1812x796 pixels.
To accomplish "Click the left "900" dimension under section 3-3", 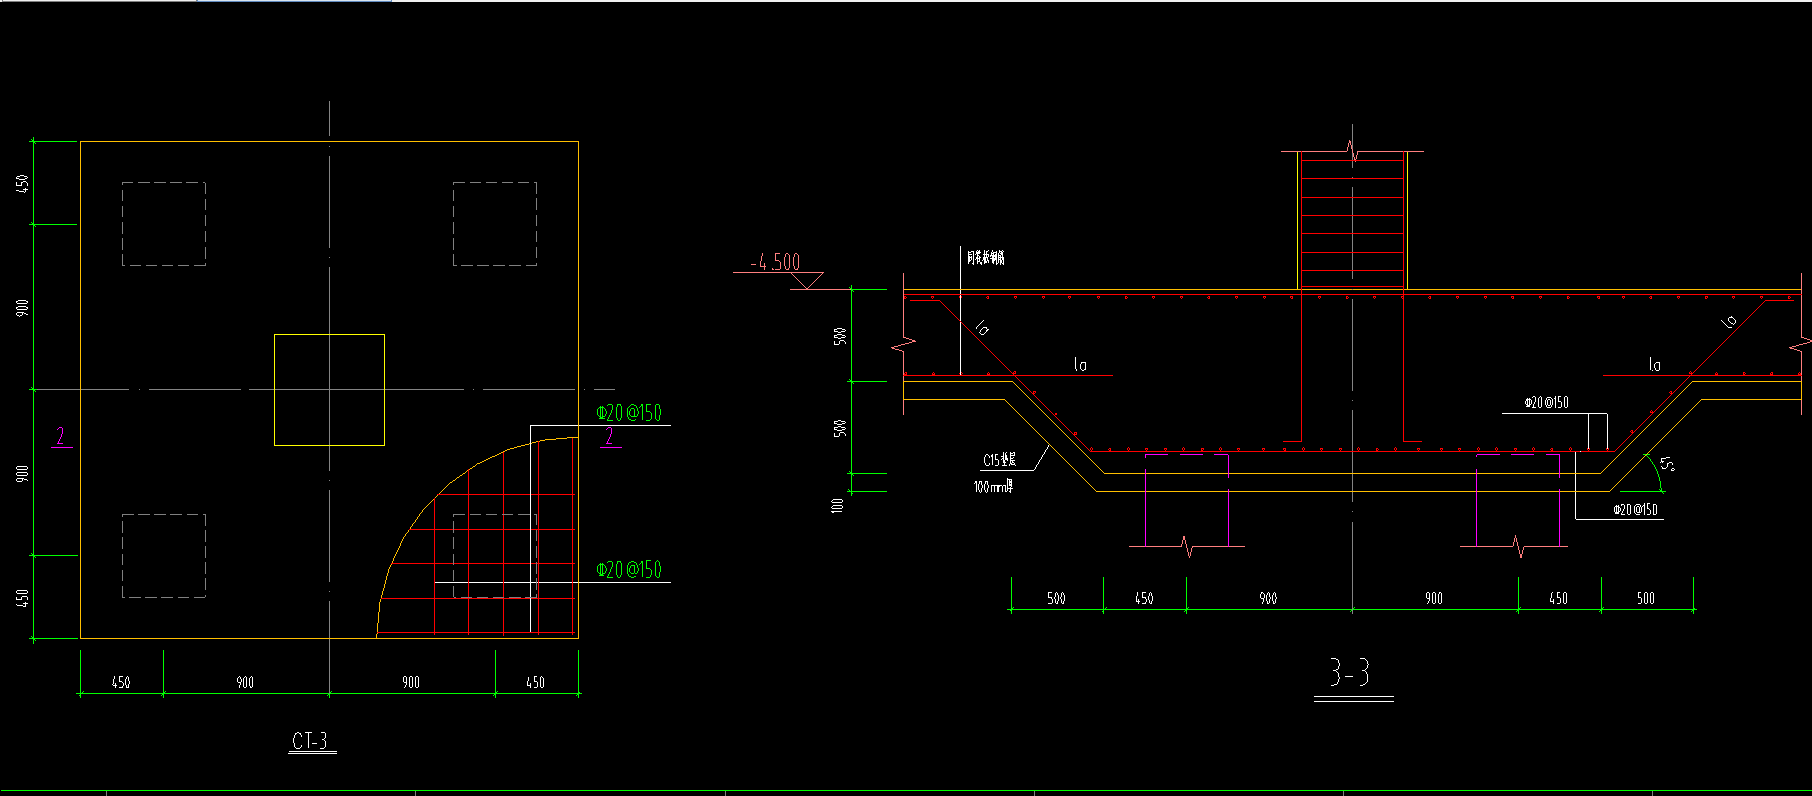I will click(x=1268, y=599).
